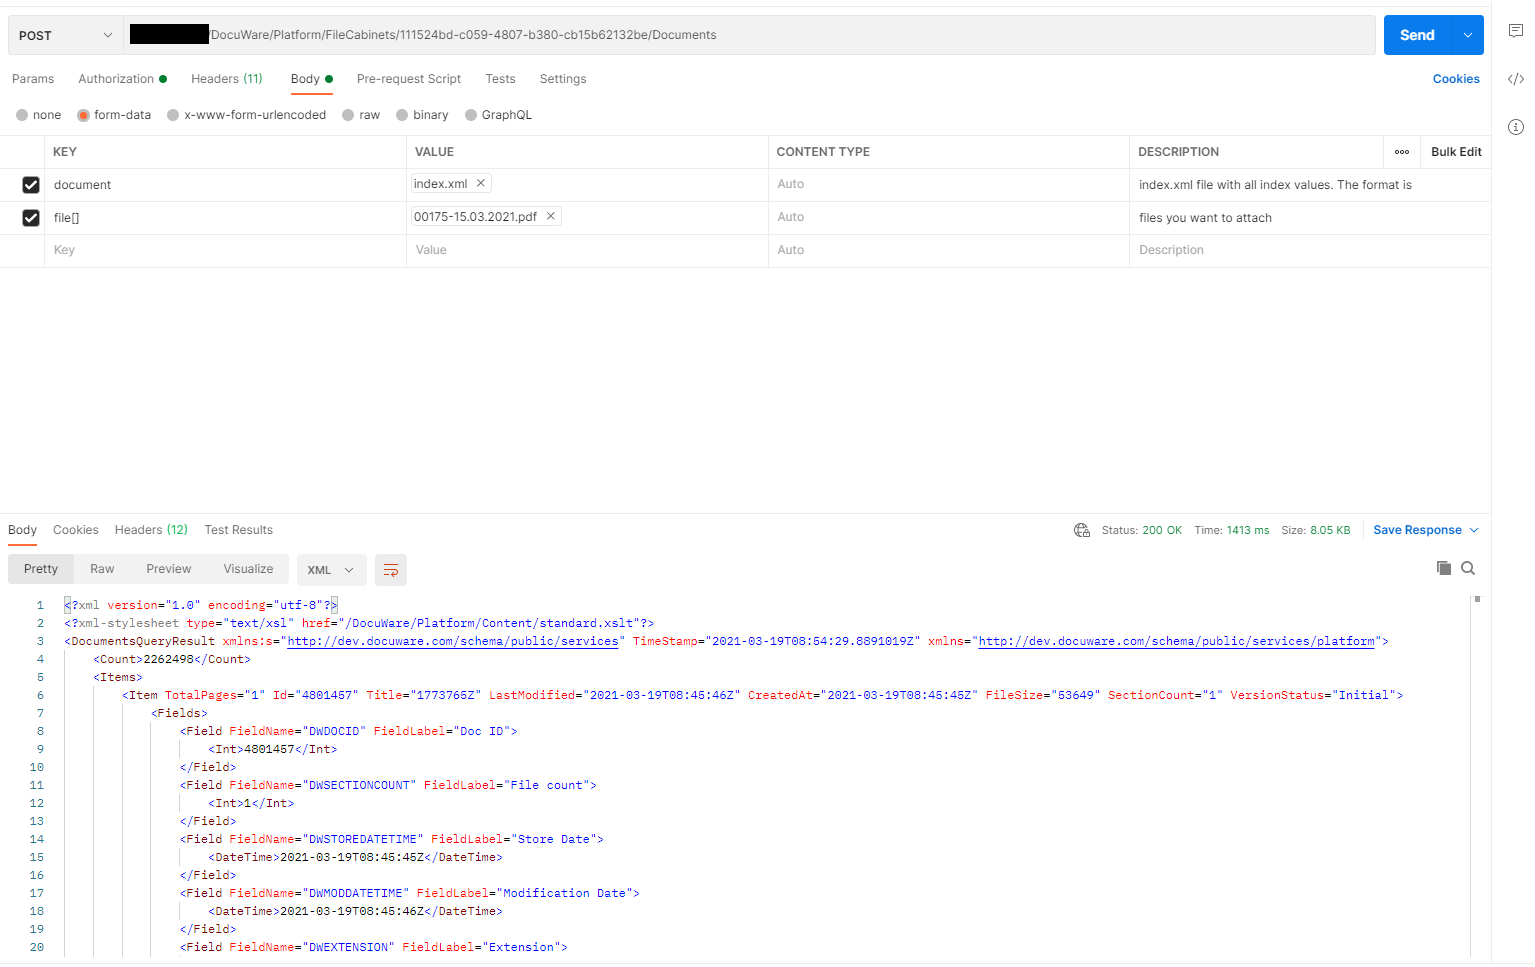Uncheck the document key row checkbox

point(31,185)
